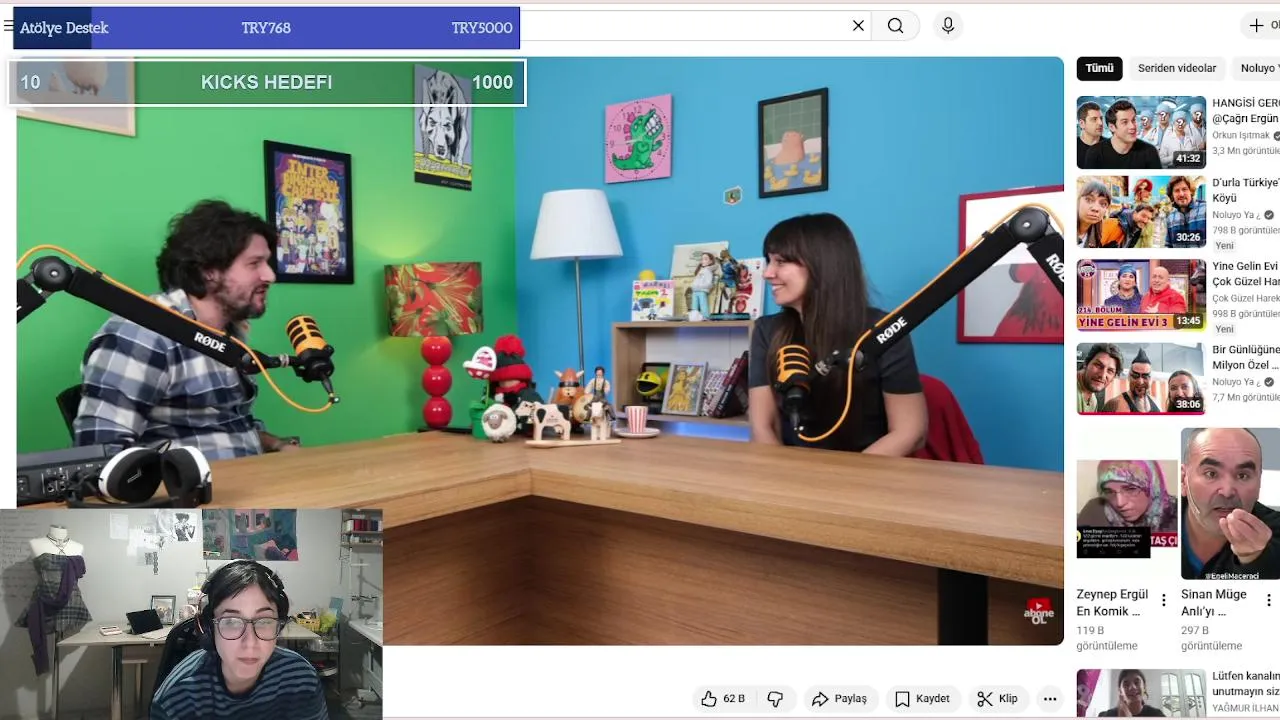Click the Bir Günlüğüne video title
Viewport: 1280px width, 720px height.
tap(1246, 357)
